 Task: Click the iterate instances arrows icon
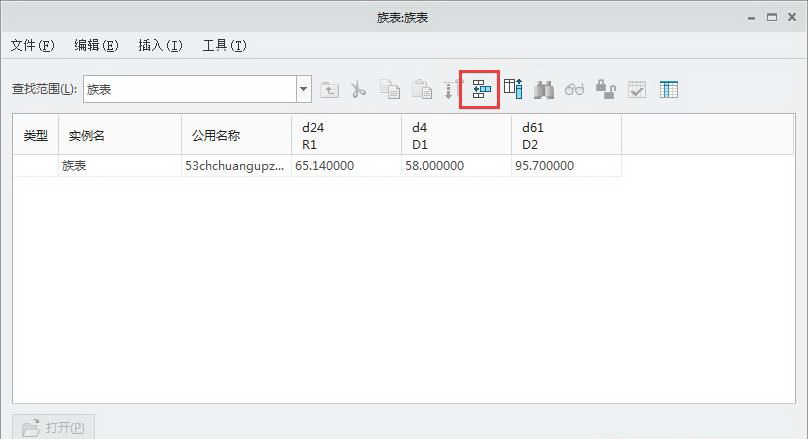click(x=451, y=90)
